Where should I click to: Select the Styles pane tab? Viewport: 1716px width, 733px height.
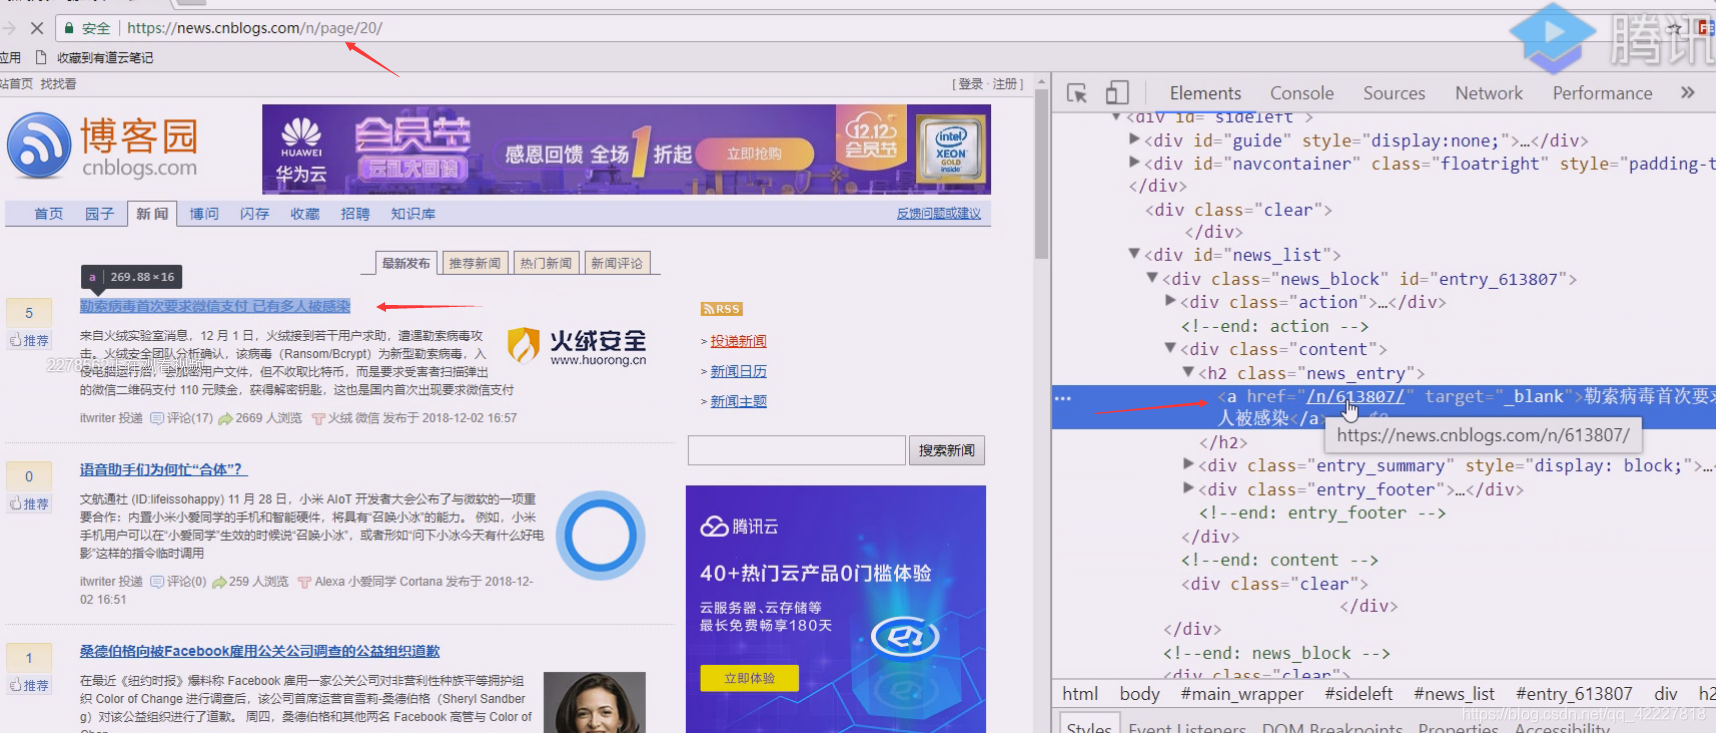click(1089, 726)
